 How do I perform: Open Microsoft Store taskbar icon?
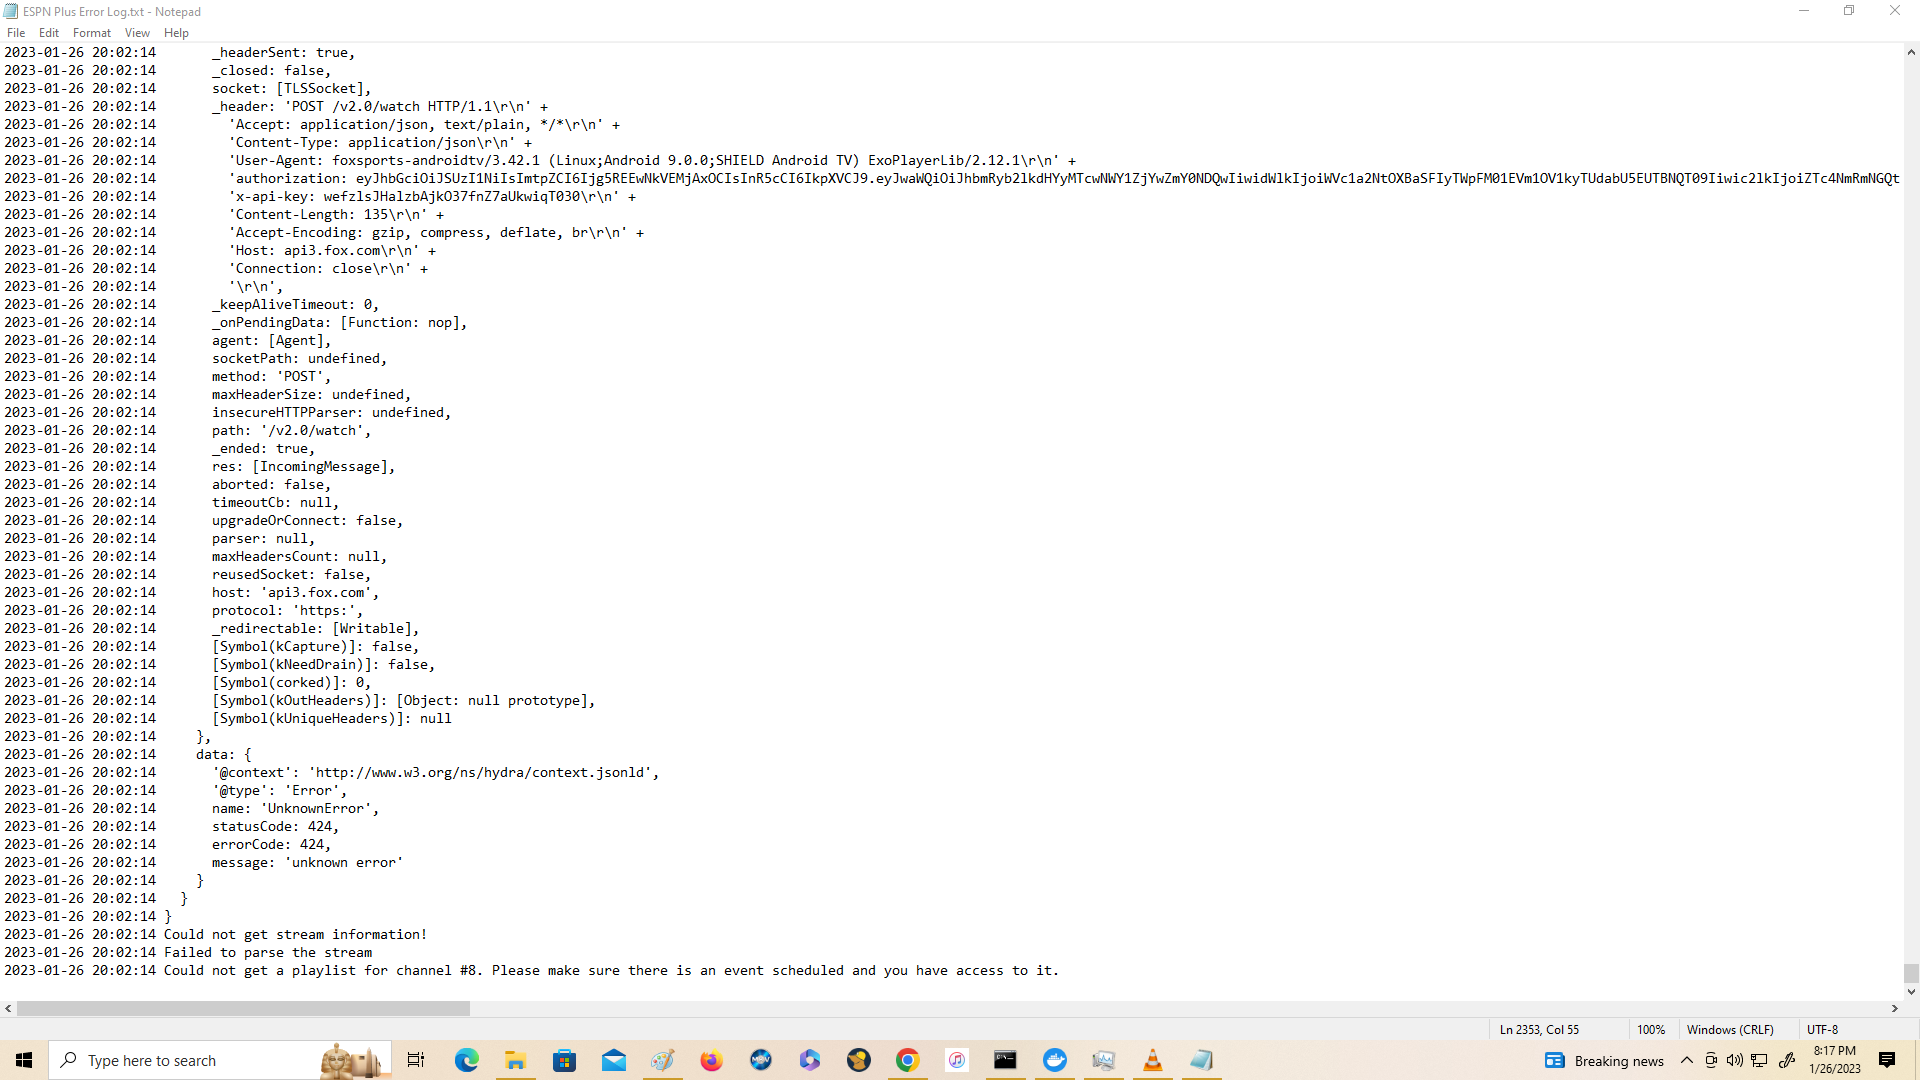(x=564, y=1060)
